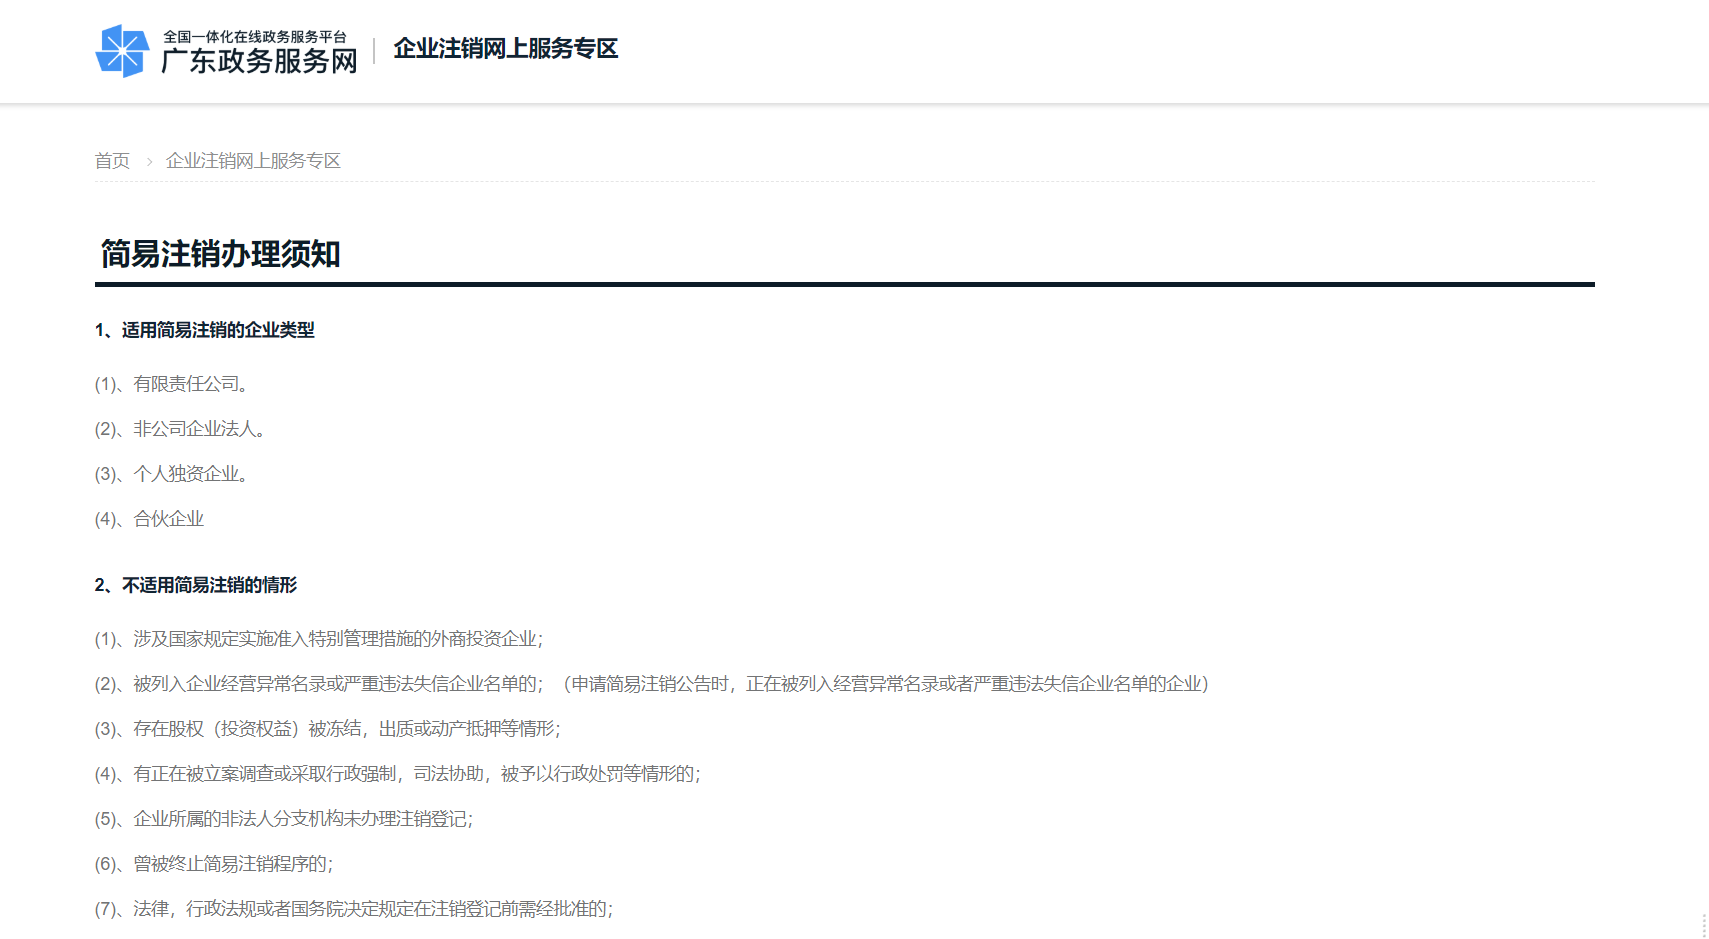Go to 首页 in the breadcrumb

[x=112, y=161]
